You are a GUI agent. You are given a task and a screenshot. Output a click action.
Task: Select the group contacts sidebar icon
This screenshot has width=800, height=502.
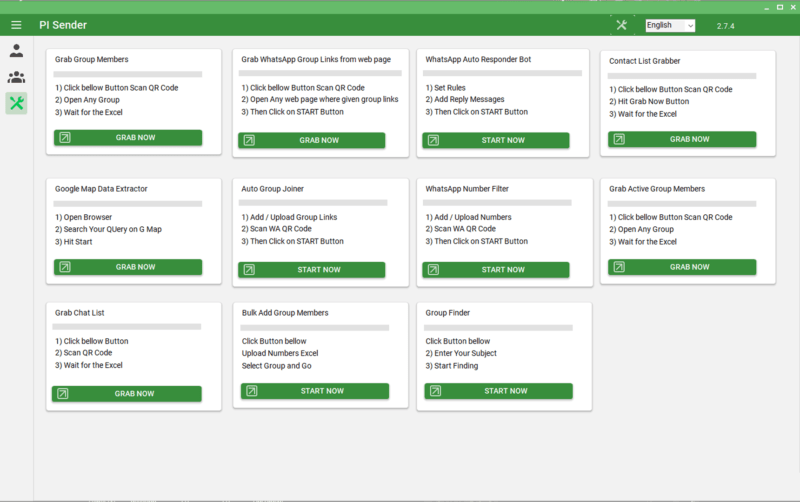click(x=16, y=77)
